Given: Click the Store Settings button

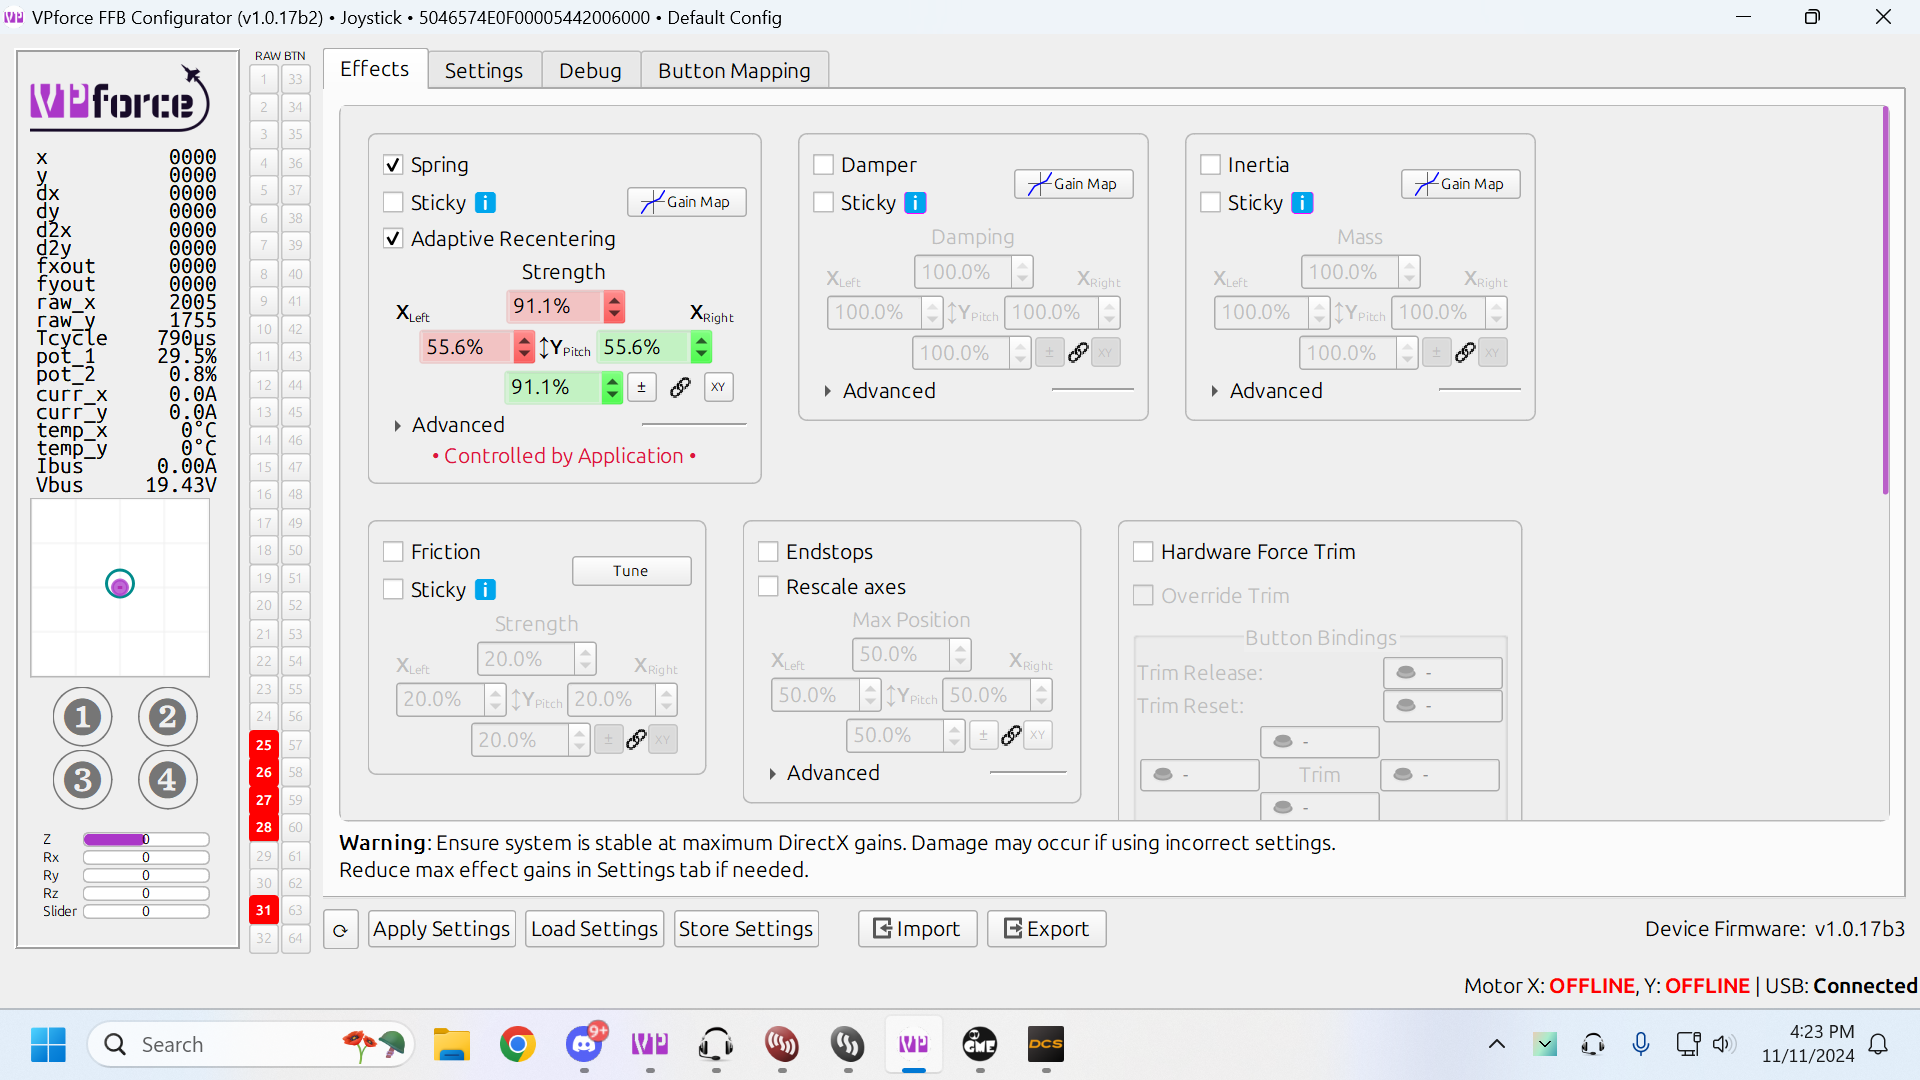Looking at the screenshot, I should [746, 929].
